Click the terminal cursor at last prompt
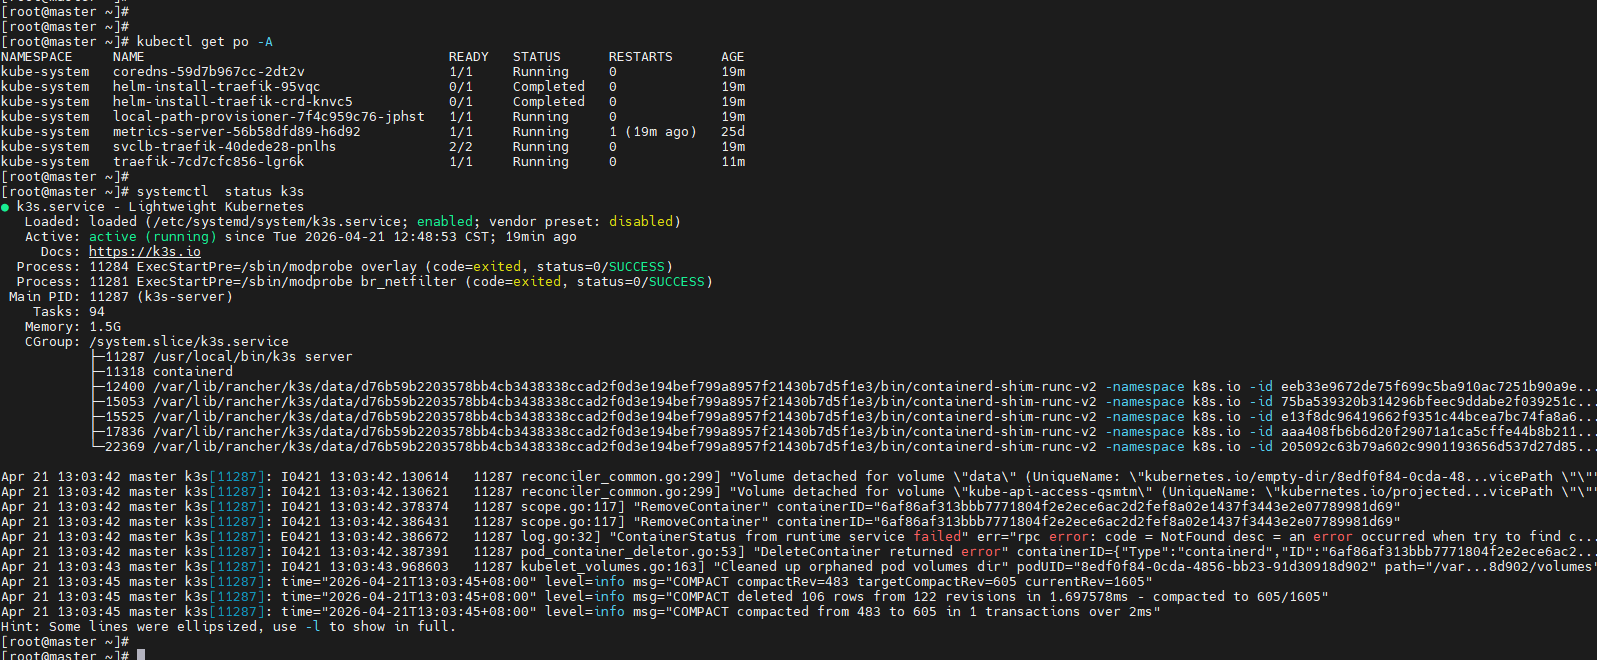The height and width of the screenshot is (660, 1597). point(141,655)
